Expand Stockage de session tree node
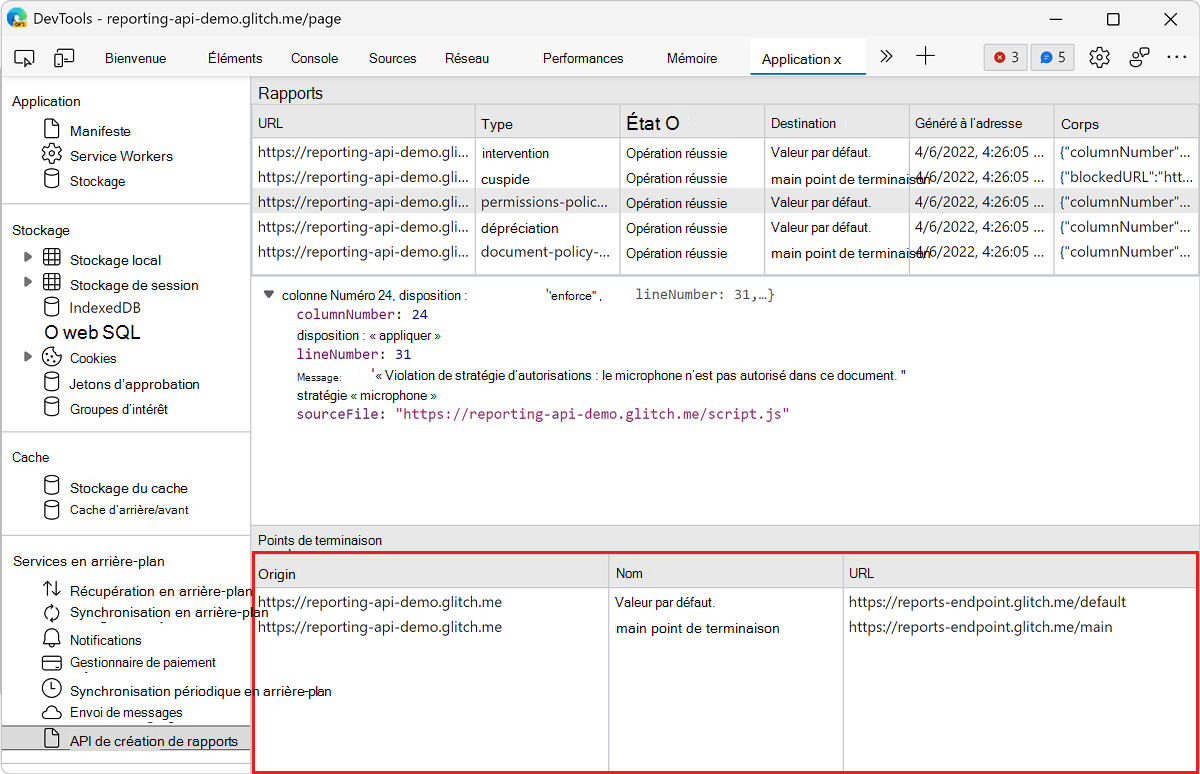Screen dimensions: 1200x774 point(27,283)
